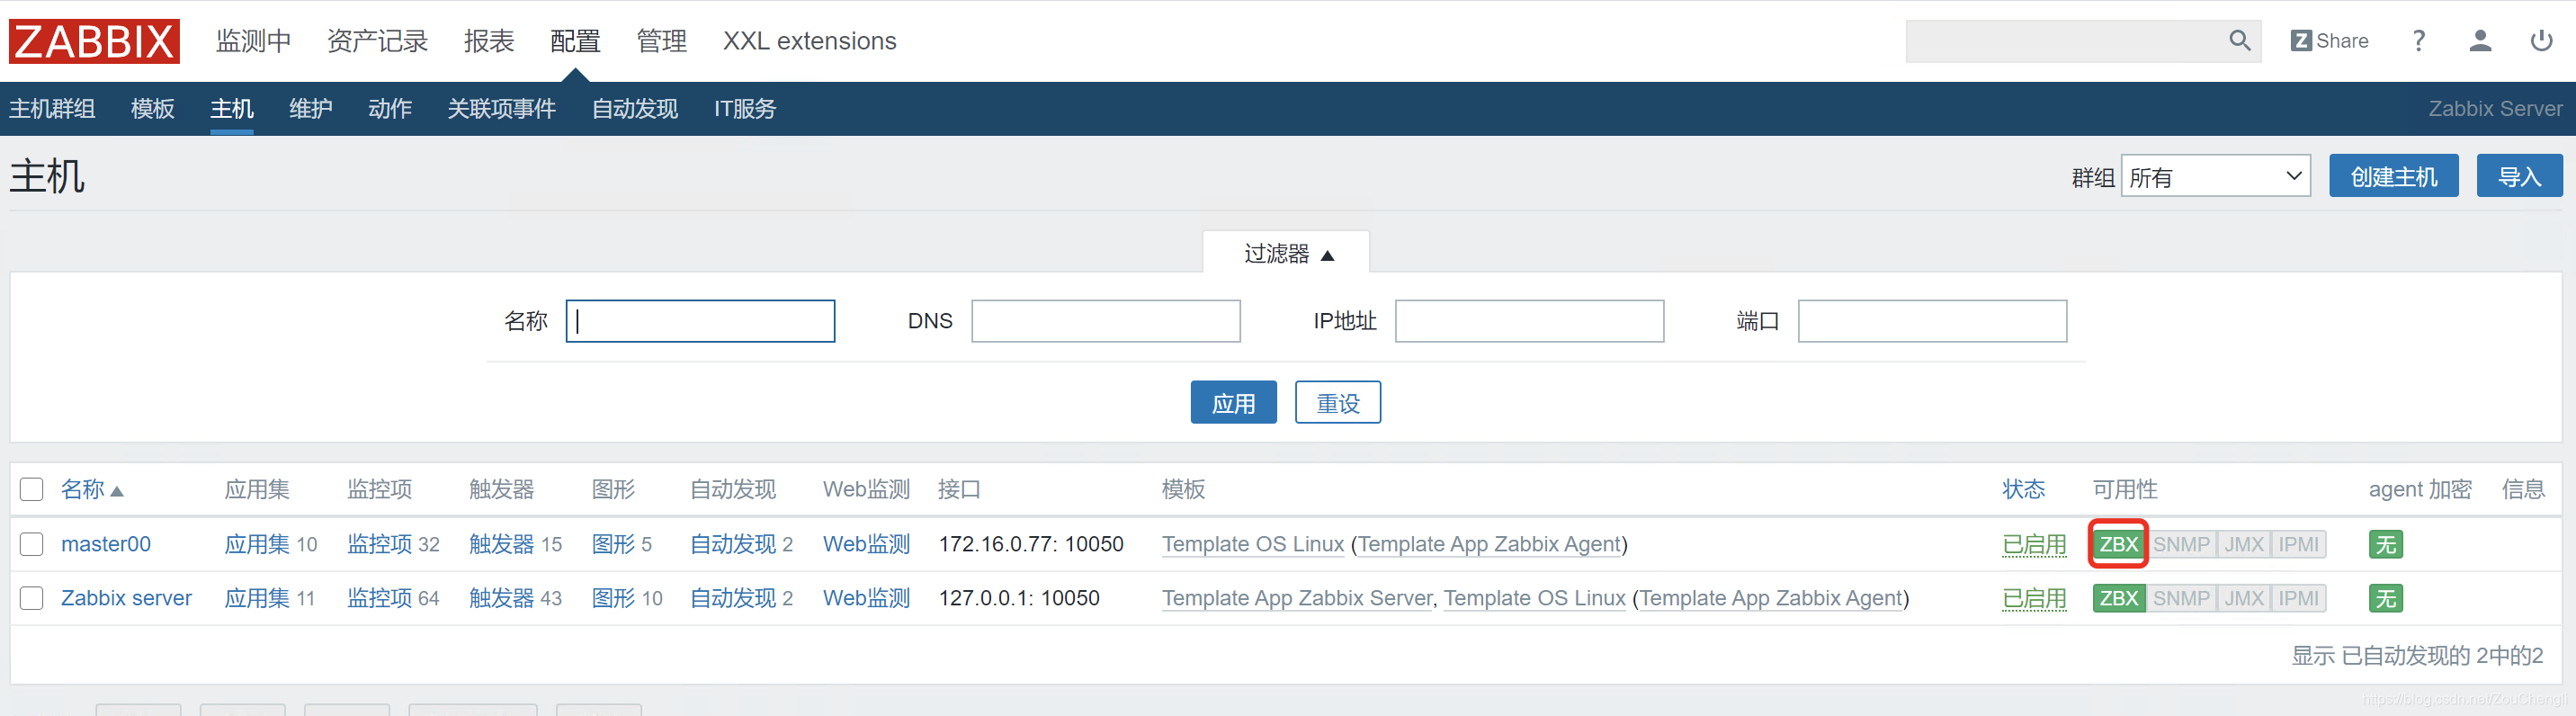The width and height of the screenshot is (2576, 716).
Task: Click the 导入 button
Action: [2519, 176]
